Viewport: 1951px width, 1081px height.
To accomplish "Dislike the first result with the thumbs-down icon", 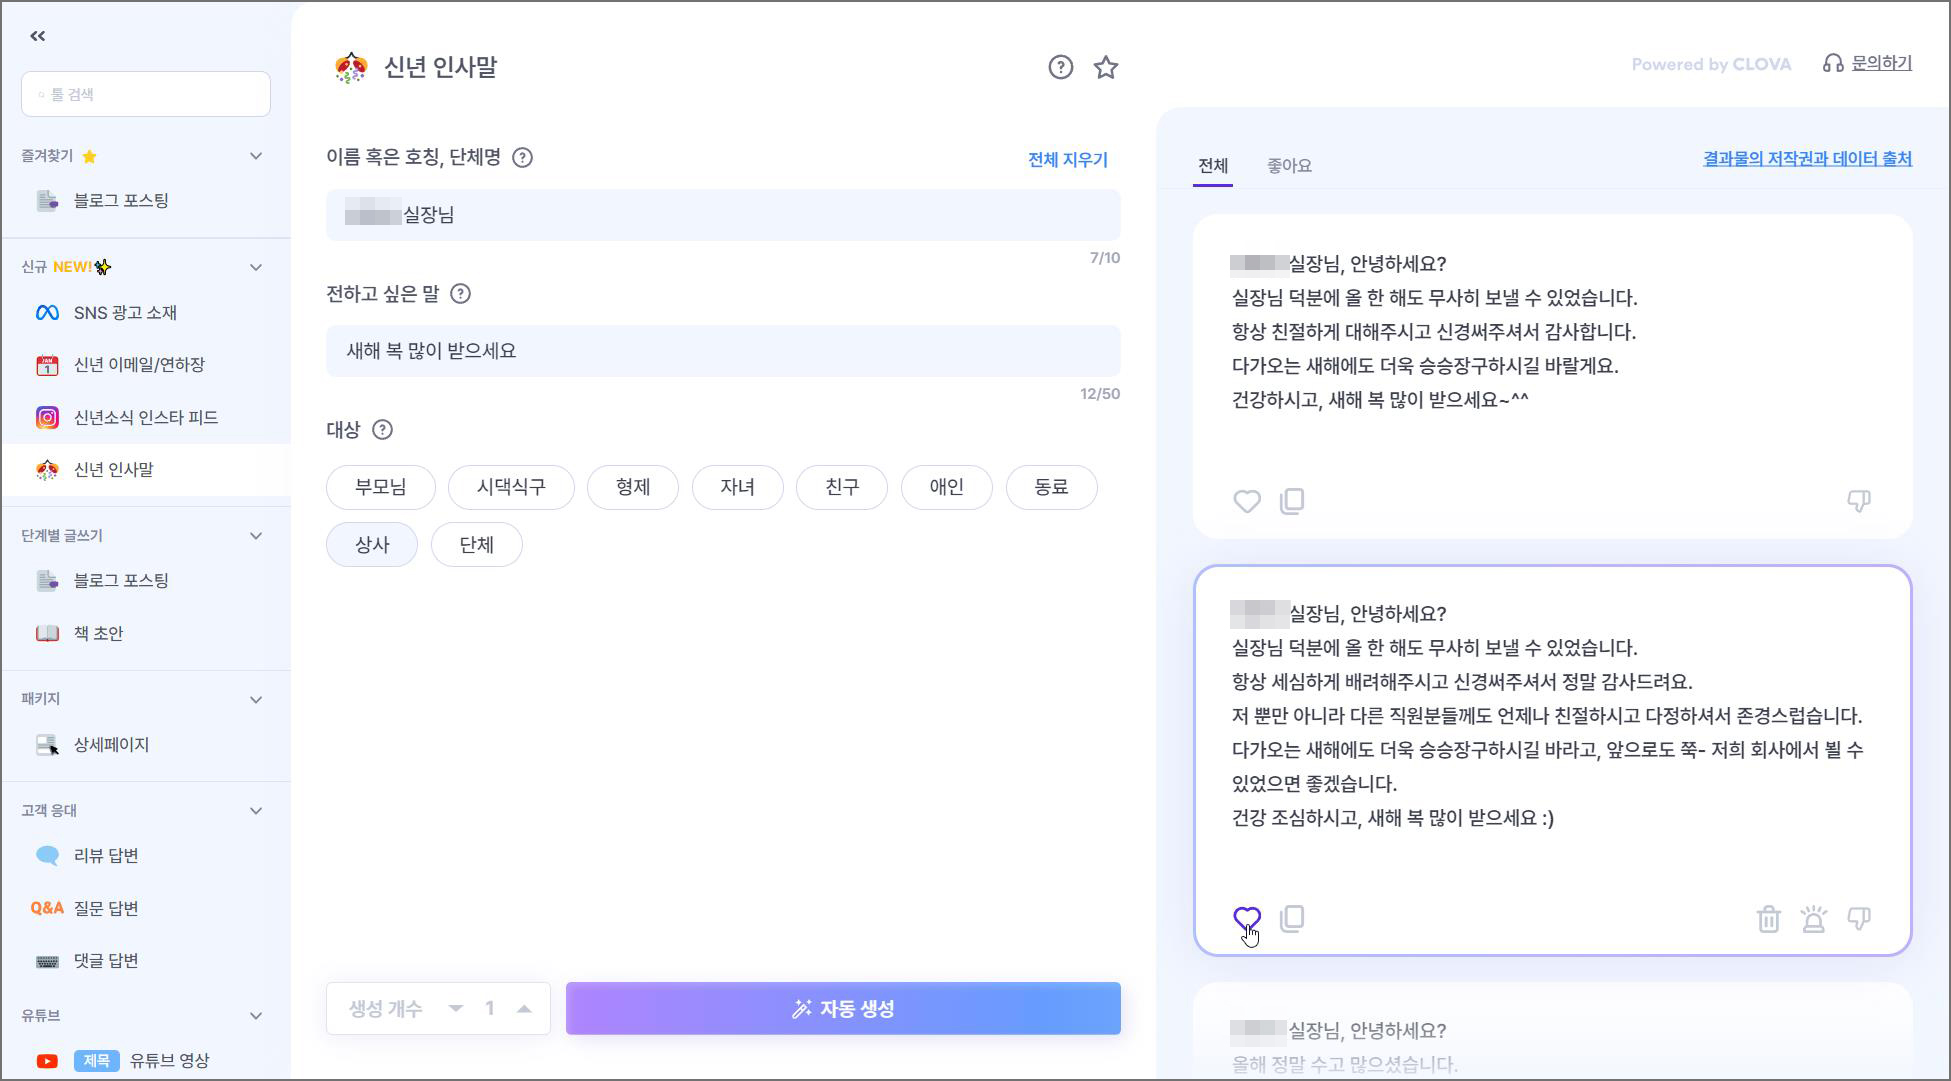I will [x=1858, y=501].
